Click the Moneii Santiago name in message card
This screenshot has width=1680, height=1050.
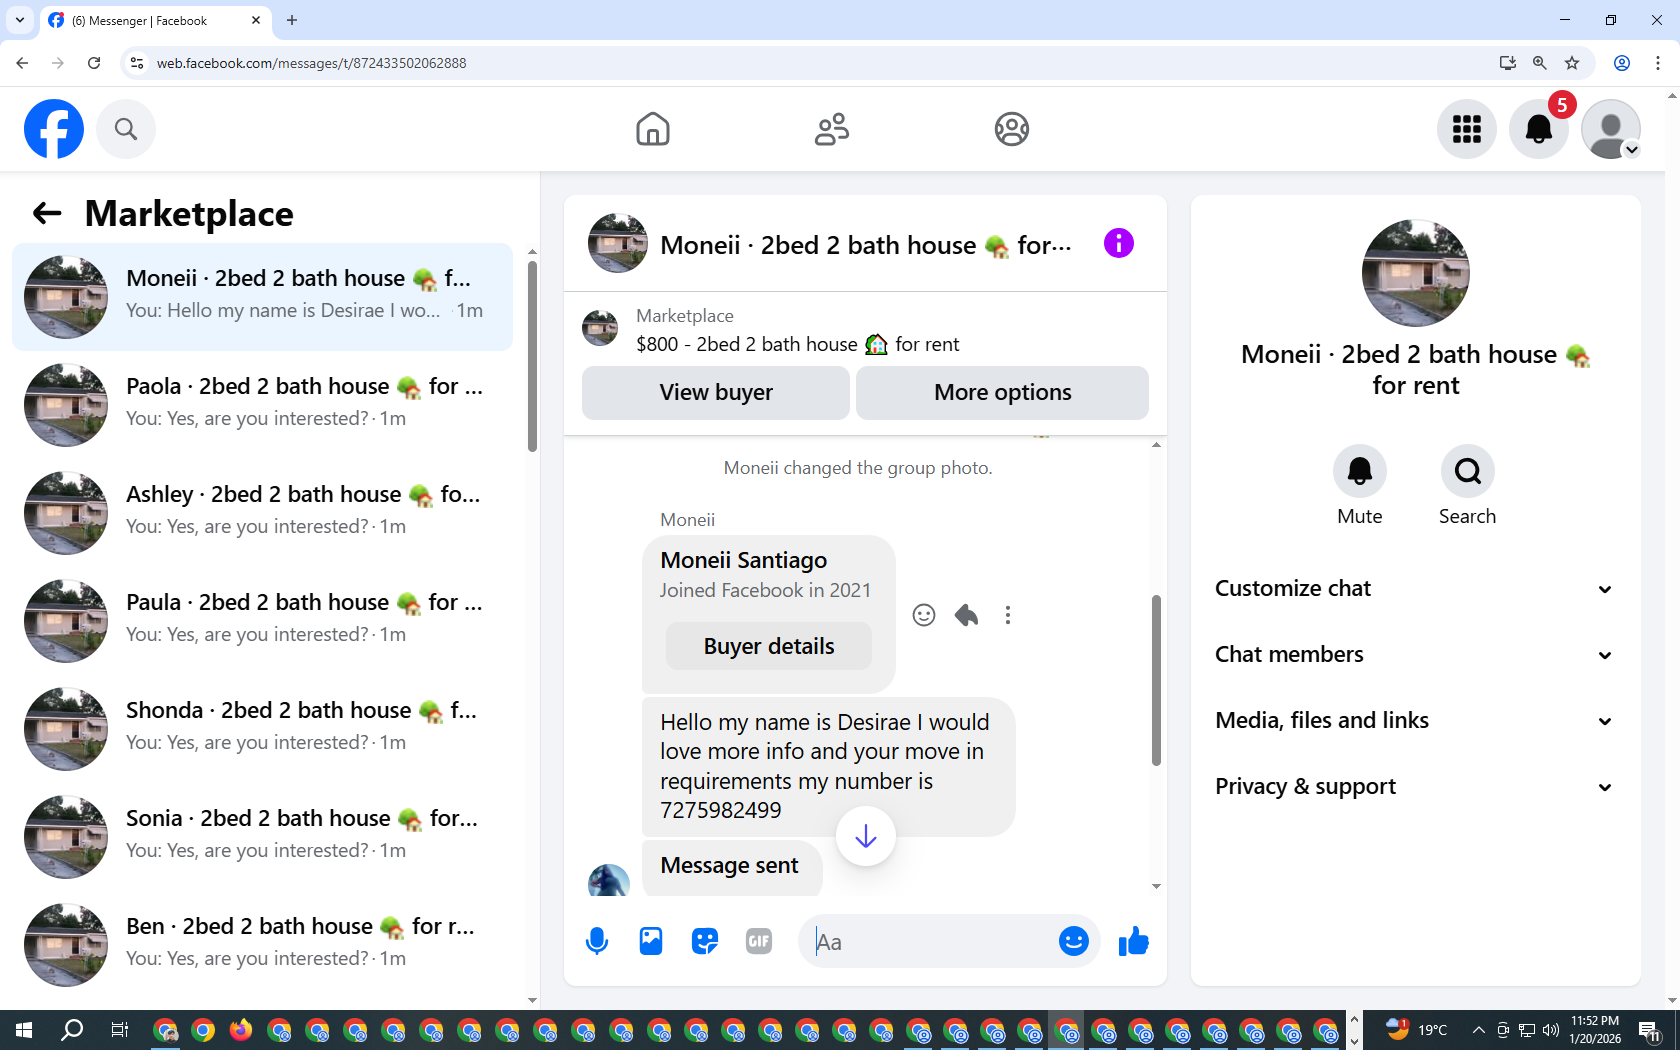click(x=744, y=560)
